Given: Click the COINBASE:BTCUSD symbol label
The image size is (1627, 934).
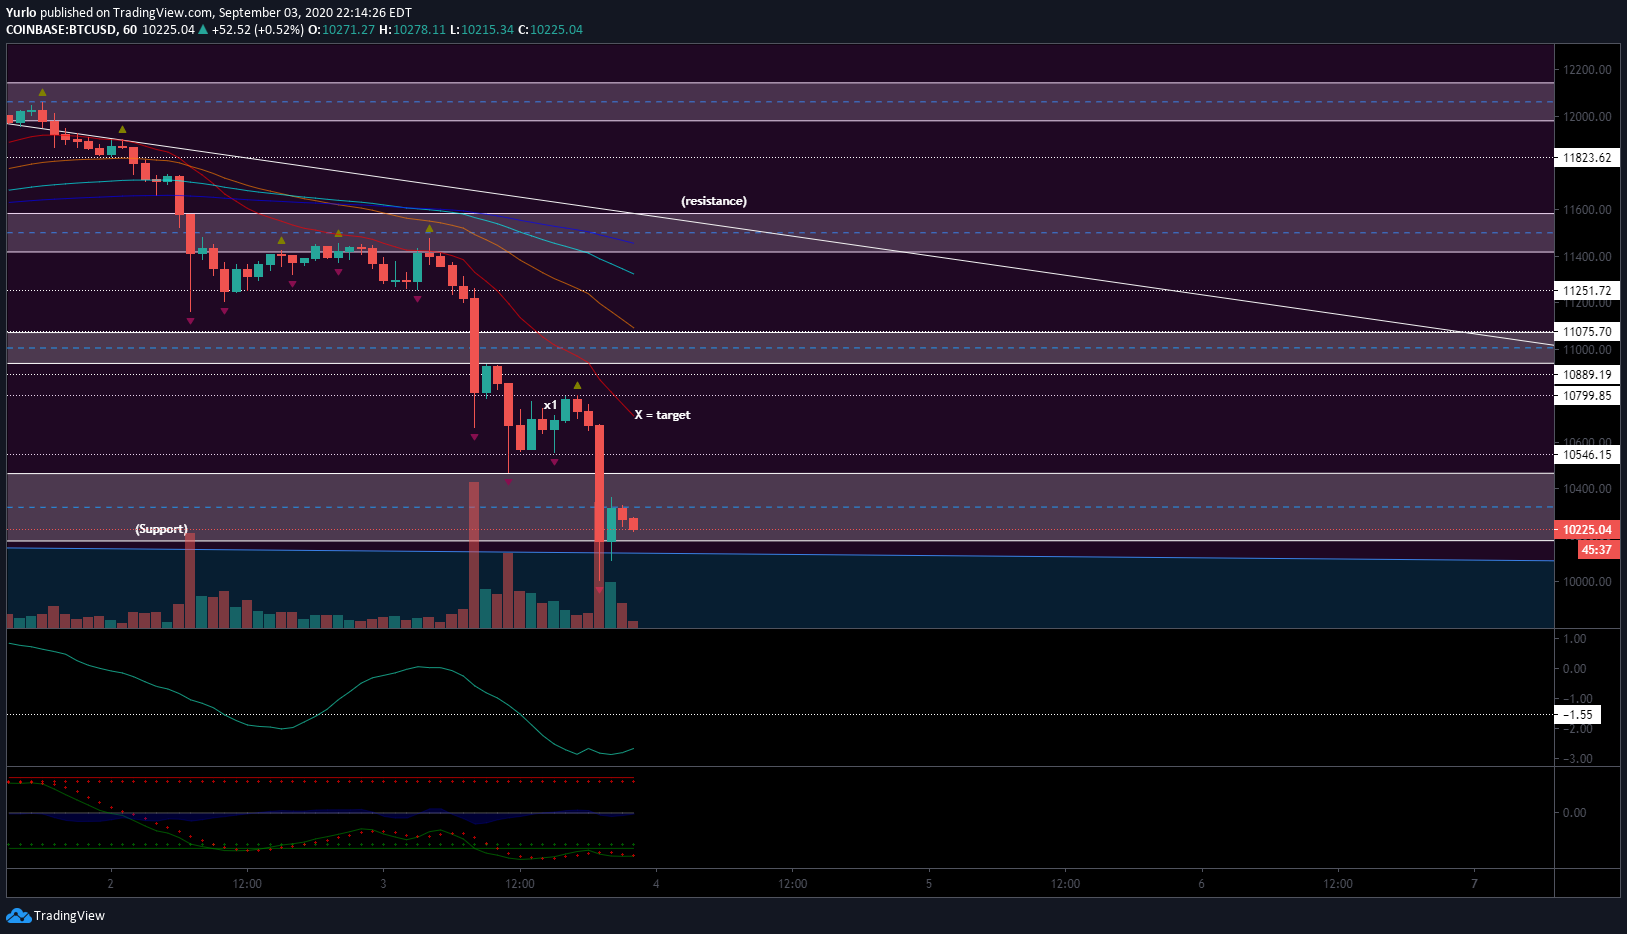Looking at the screenshot, I should [x=61, y=29].
